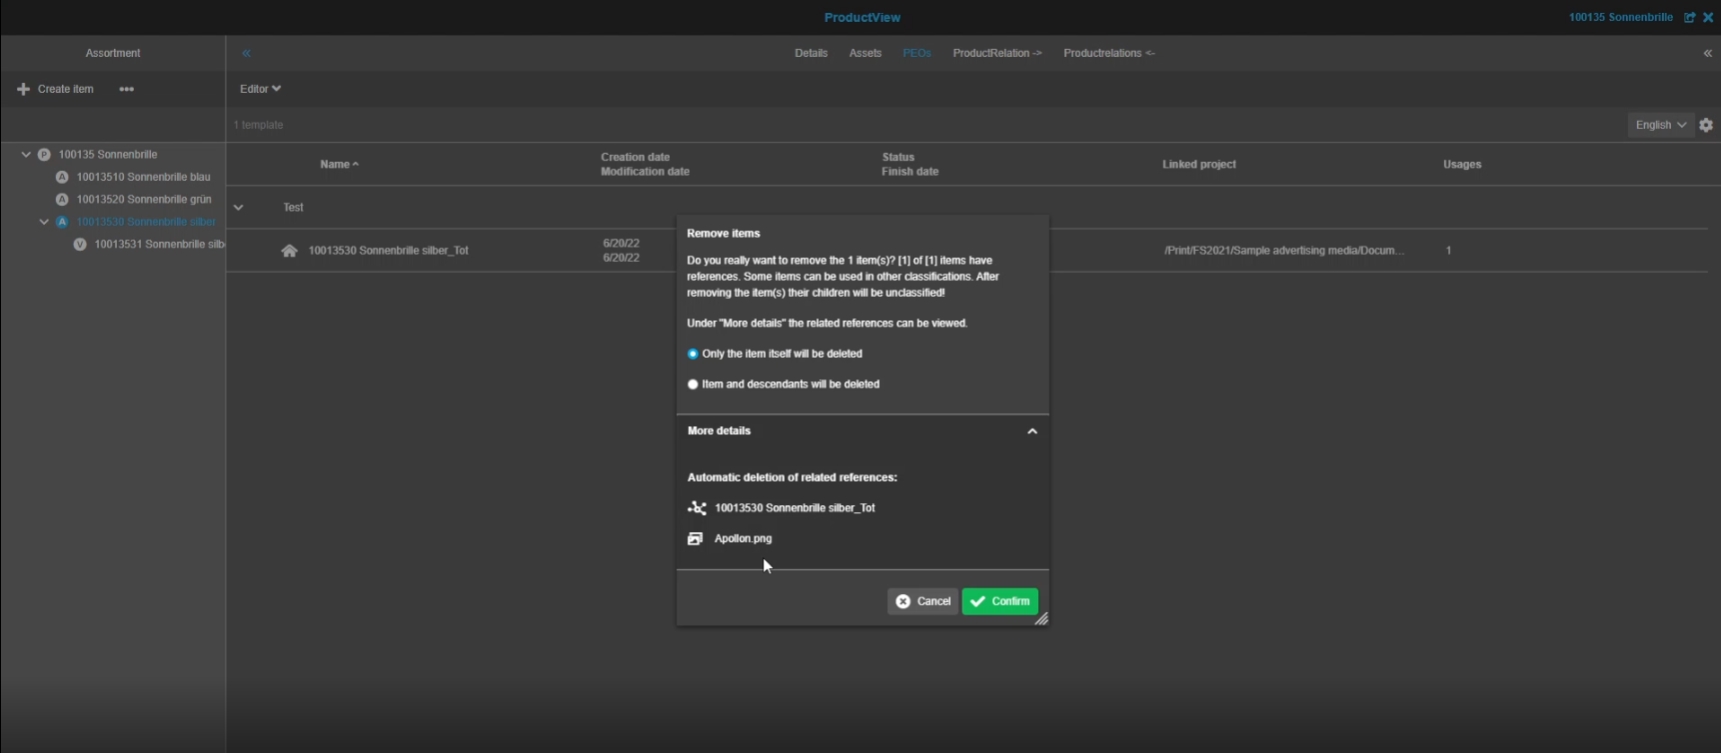Cancel the Remove items dialog

pos(922,601)
